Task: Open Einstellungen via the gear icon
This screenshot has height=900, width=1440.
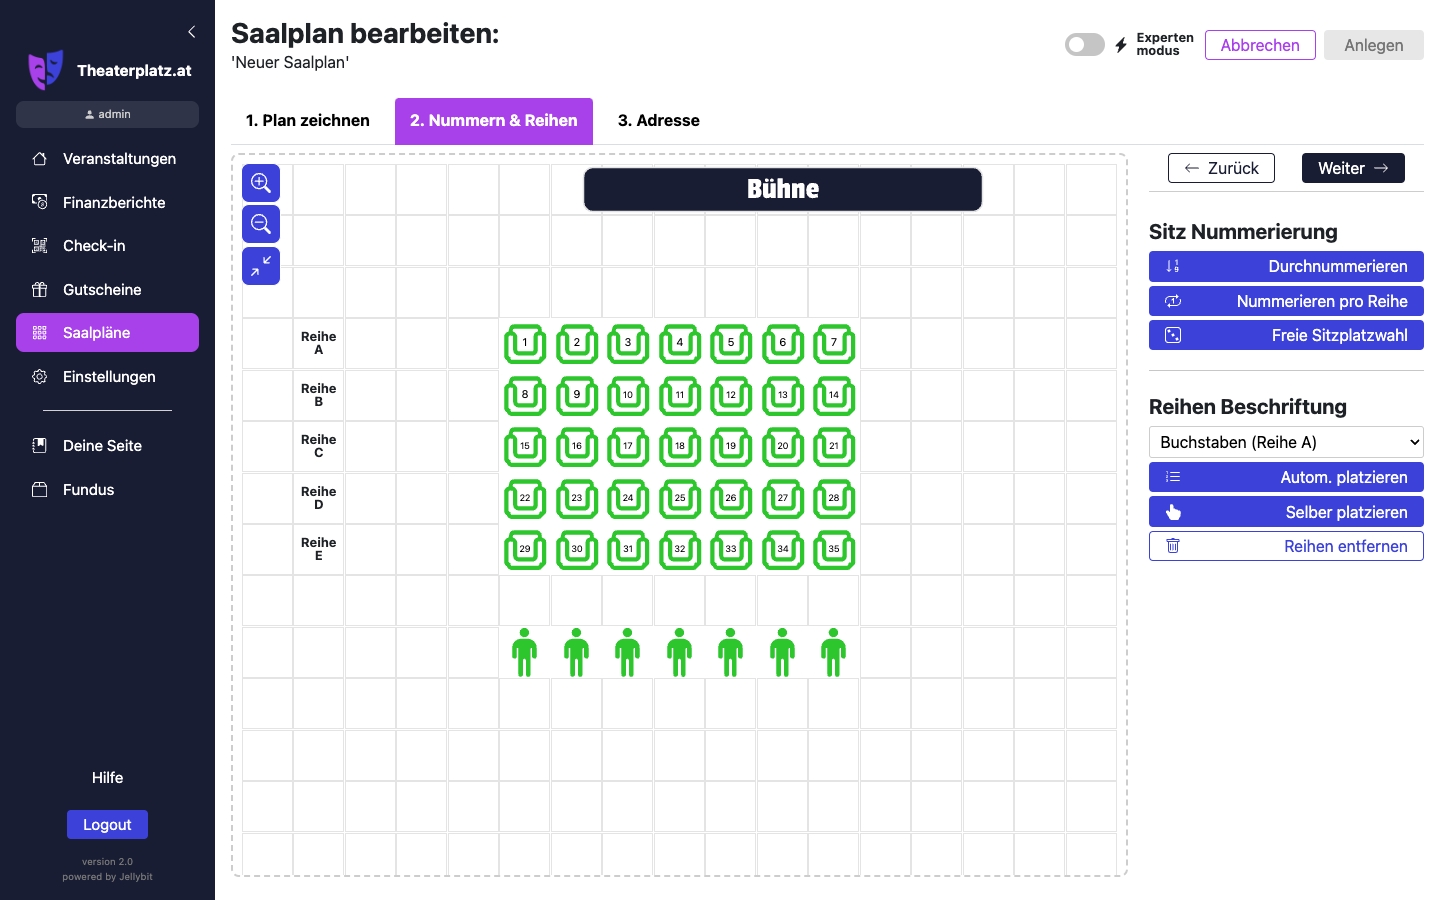Action: pos(39,377)
